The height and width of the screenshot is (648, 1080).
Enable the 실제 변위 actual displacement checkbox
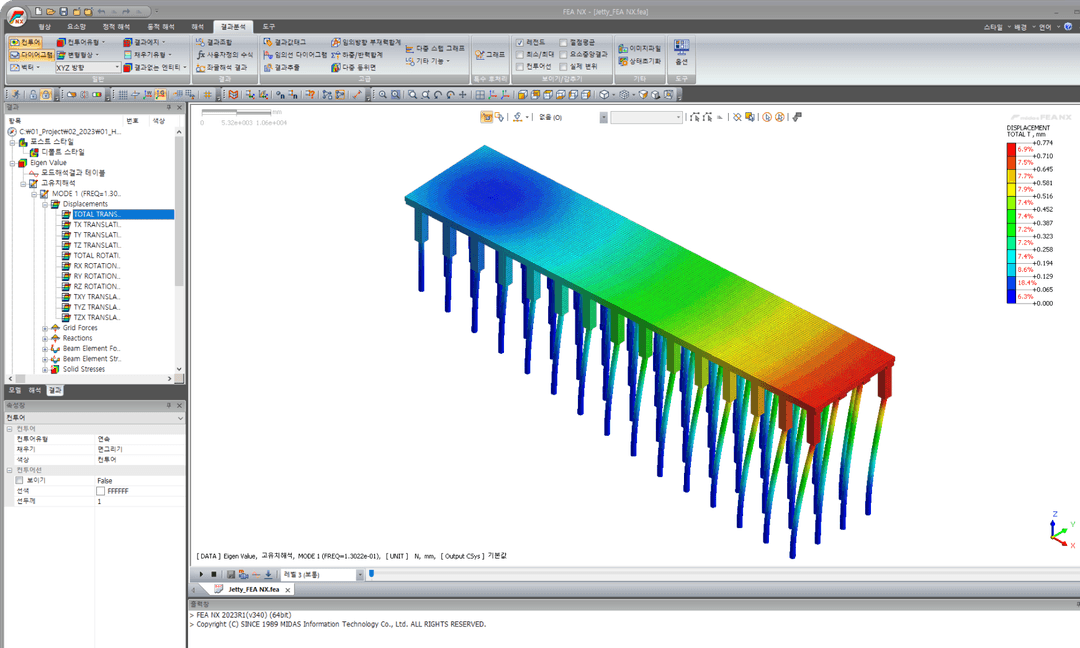[x=563, y=67]
